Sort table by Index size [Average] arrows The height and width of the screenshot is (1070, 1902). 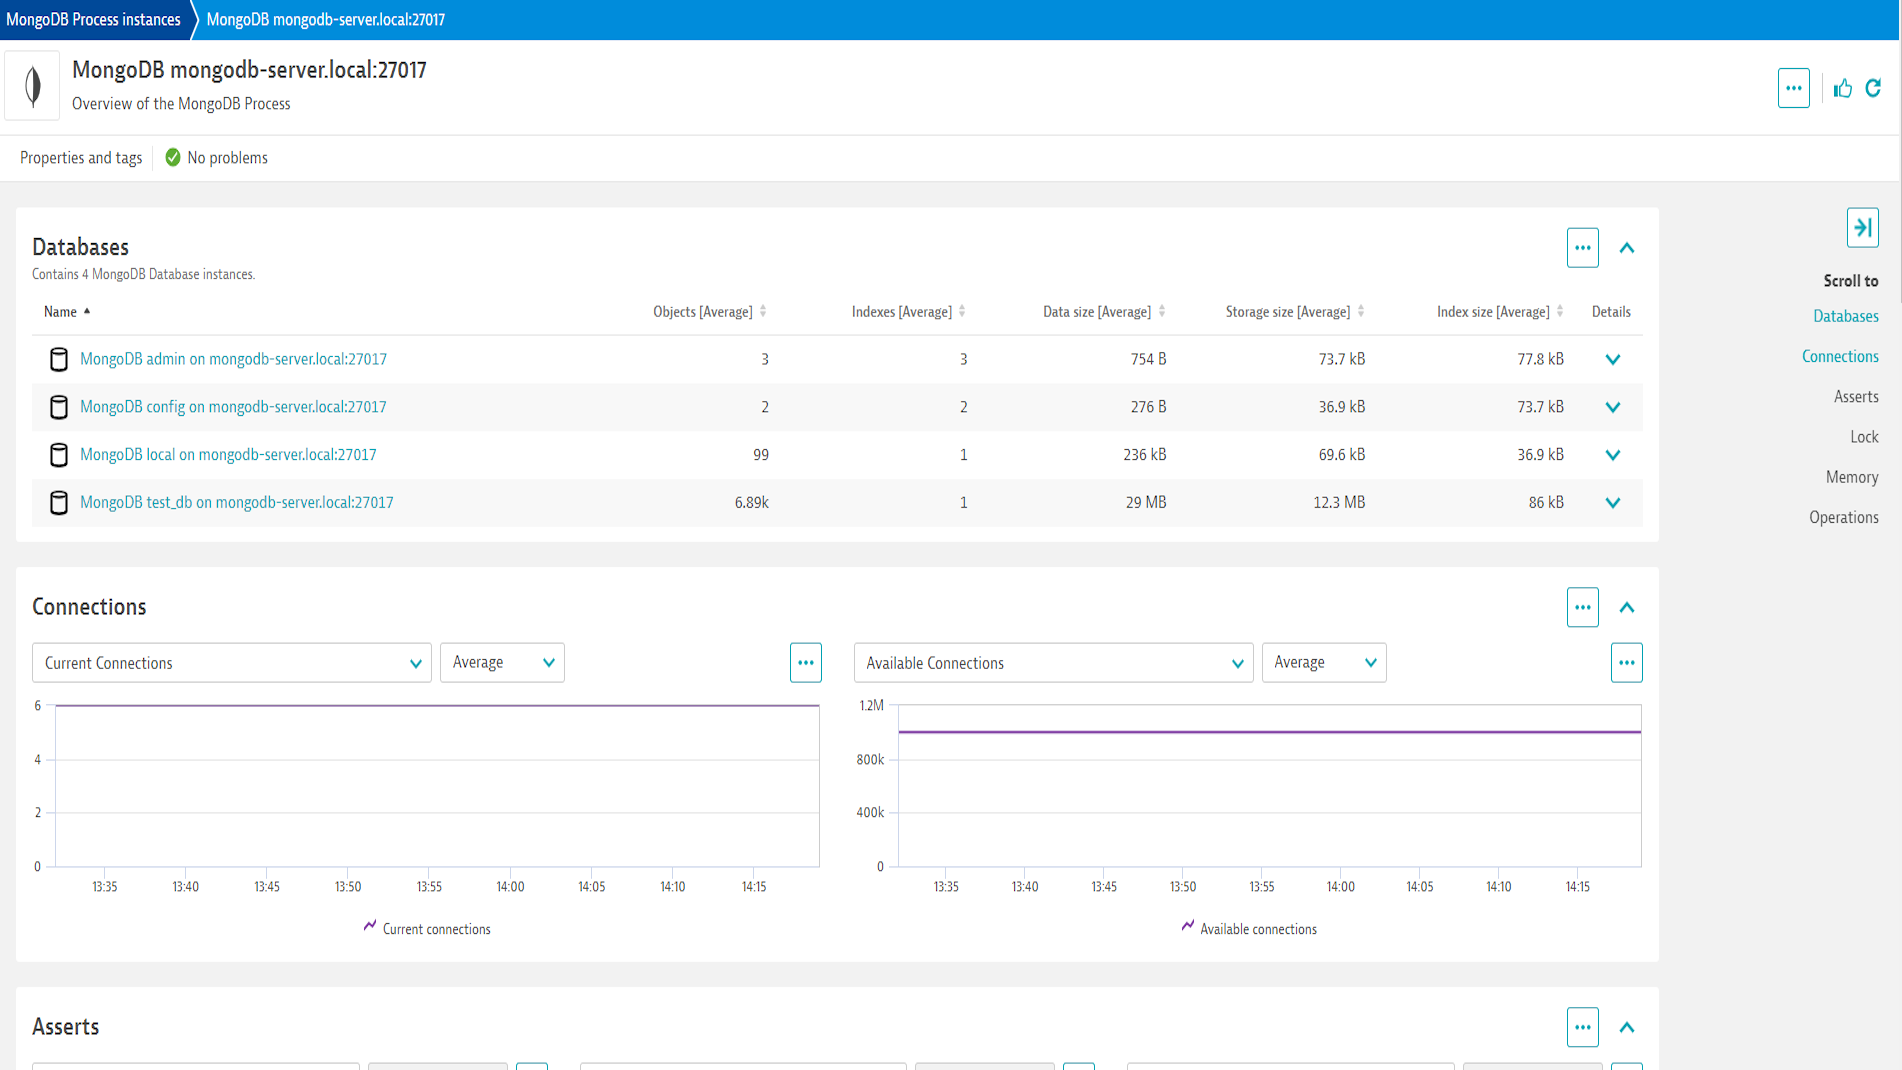coord(1560,311)
